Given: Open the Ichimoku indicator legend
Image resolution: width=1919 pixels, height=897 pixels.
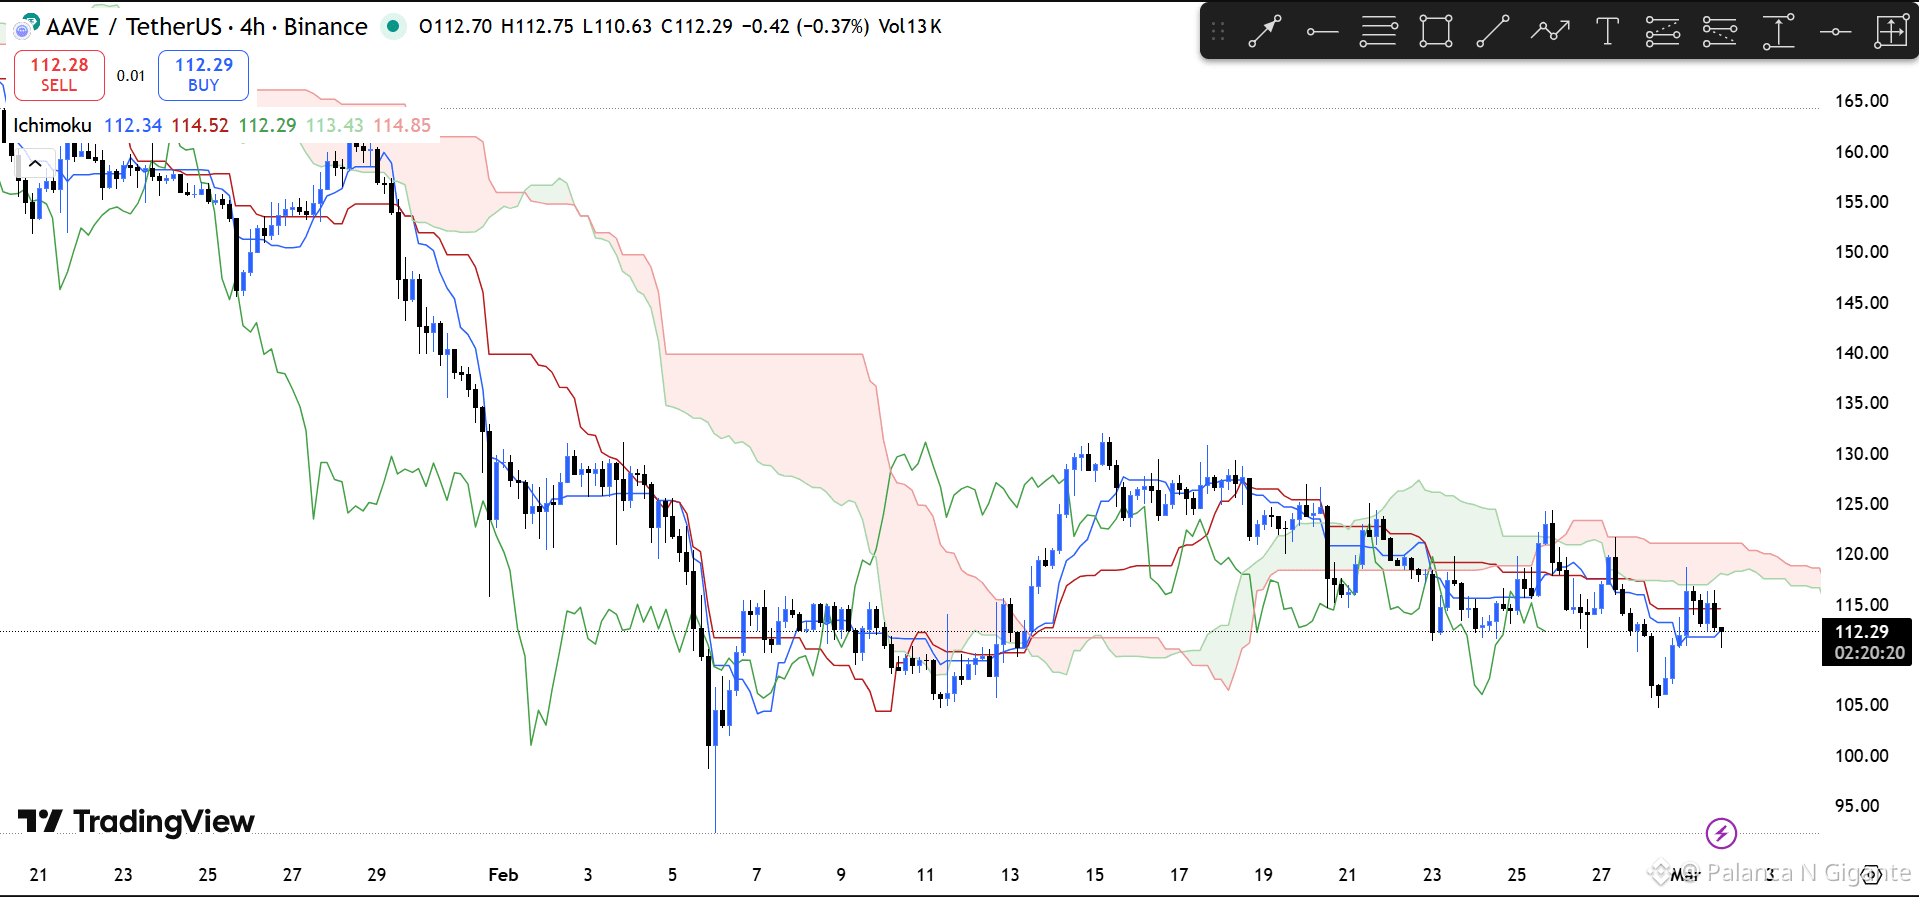Looking at the screenshot, I should (52, 125).
